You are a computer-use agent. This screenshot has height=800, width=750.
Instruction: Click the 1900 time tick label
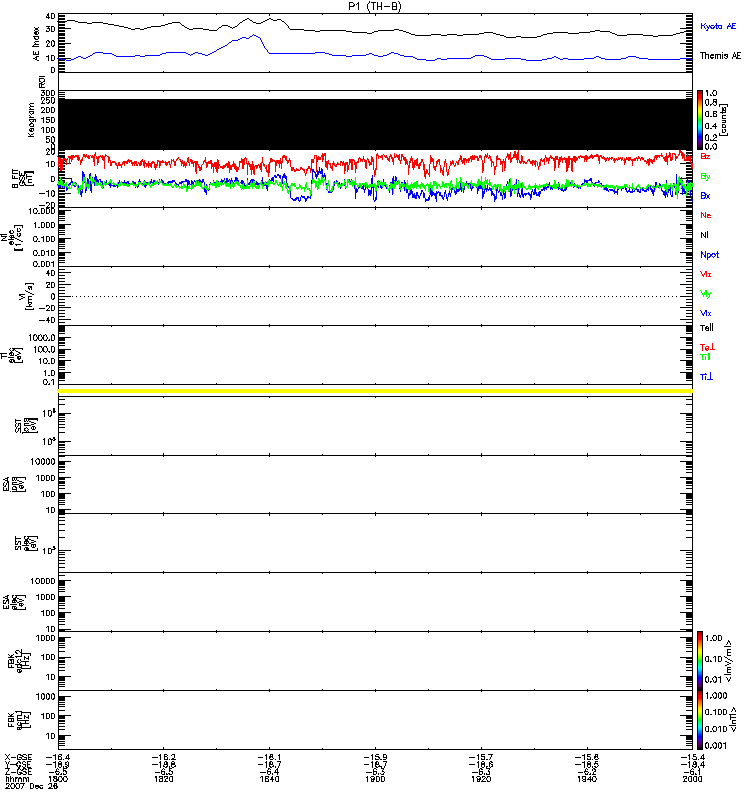pyautogui.click(x=375, y=779)
